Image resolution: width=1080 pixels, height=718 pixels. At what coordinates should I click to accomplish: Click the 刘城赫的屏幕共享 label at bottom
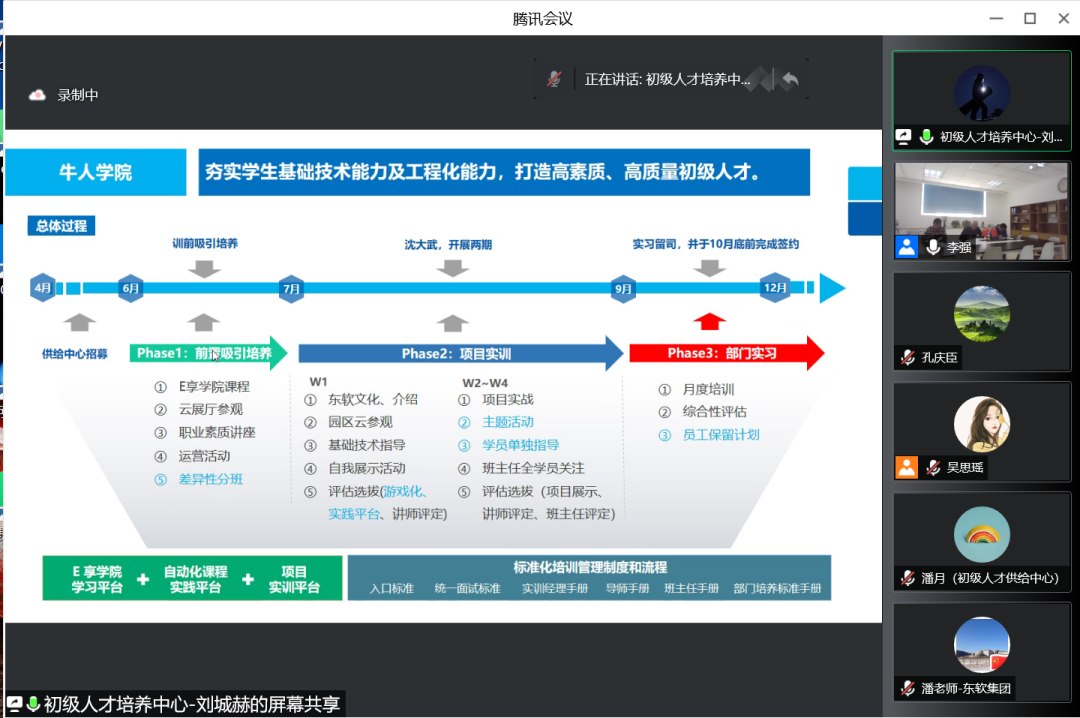coord(192,704)
